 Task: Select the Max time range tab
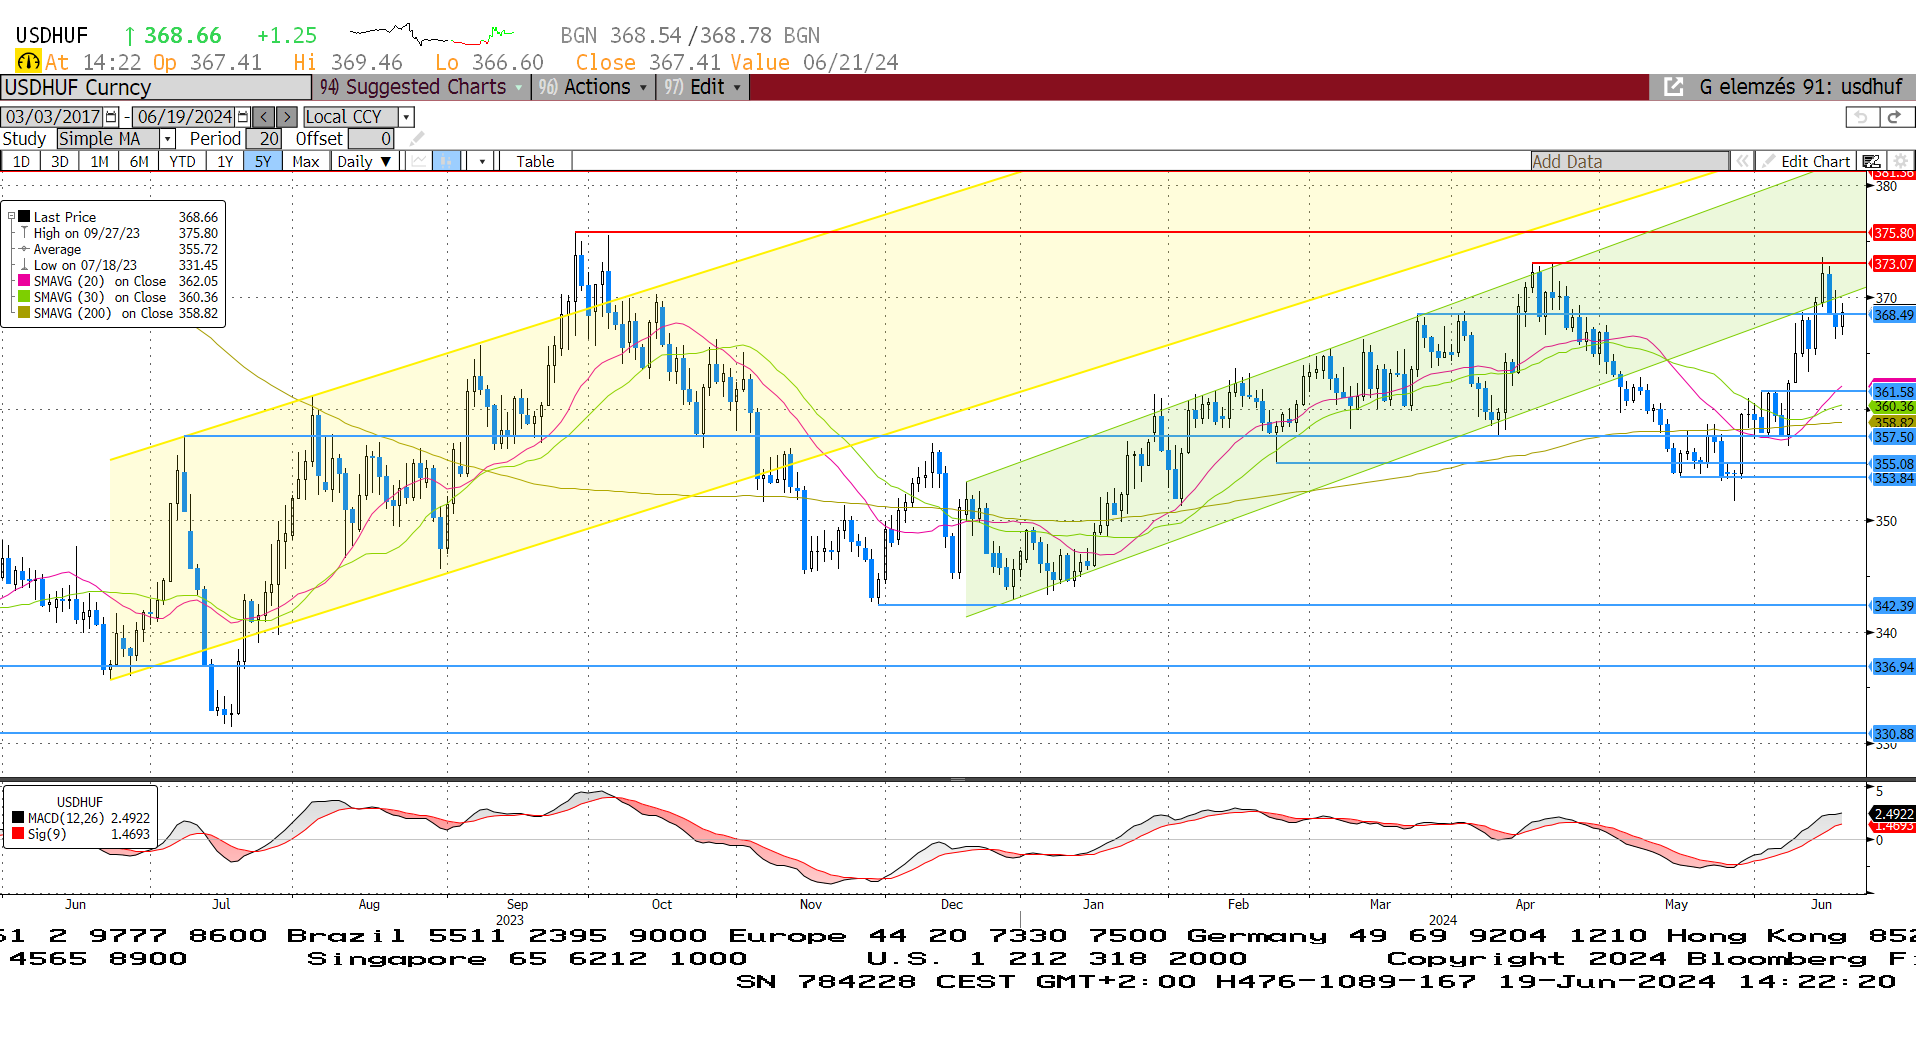click(x=306, y=161)
